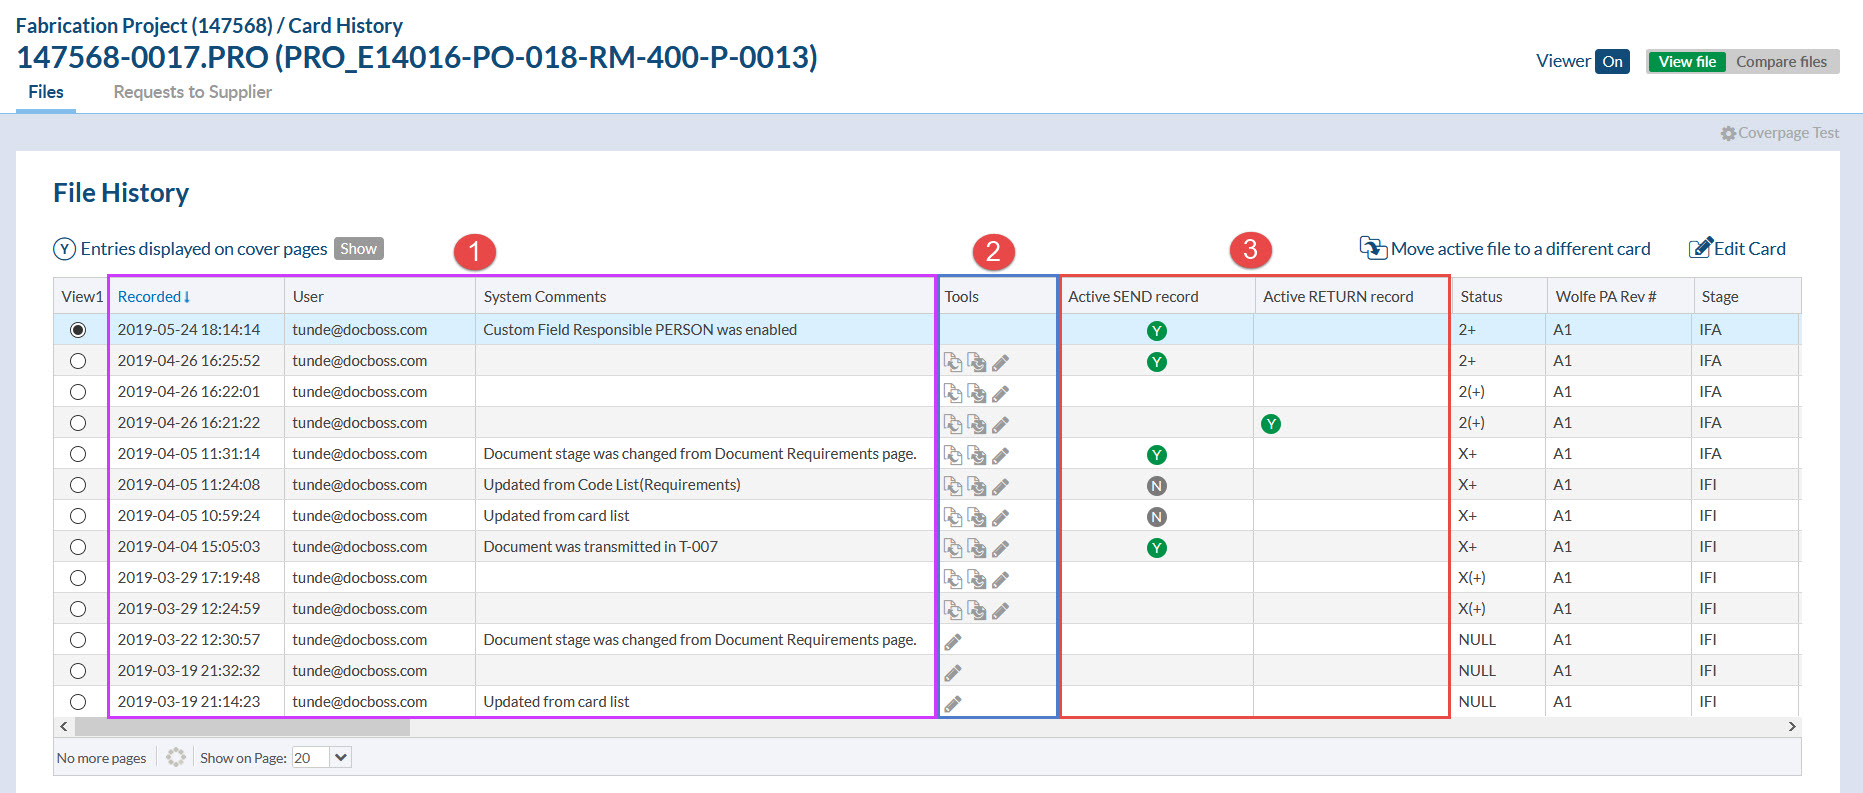Screen dimensions: 1863x793
Task: Select the View1 radio for 2019-05-24 18:14:14
Action: (78, 330)
